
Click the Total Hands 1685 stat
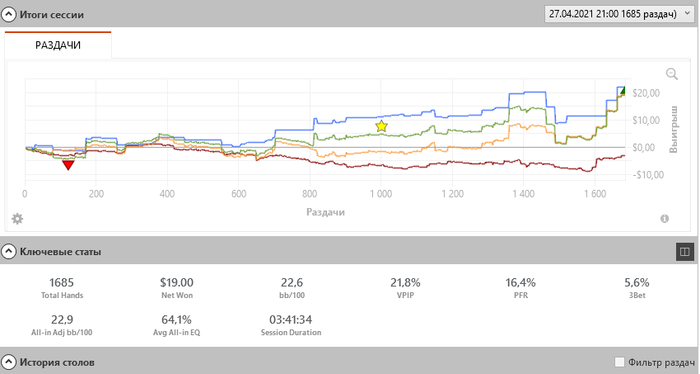(x=62, y=288)
